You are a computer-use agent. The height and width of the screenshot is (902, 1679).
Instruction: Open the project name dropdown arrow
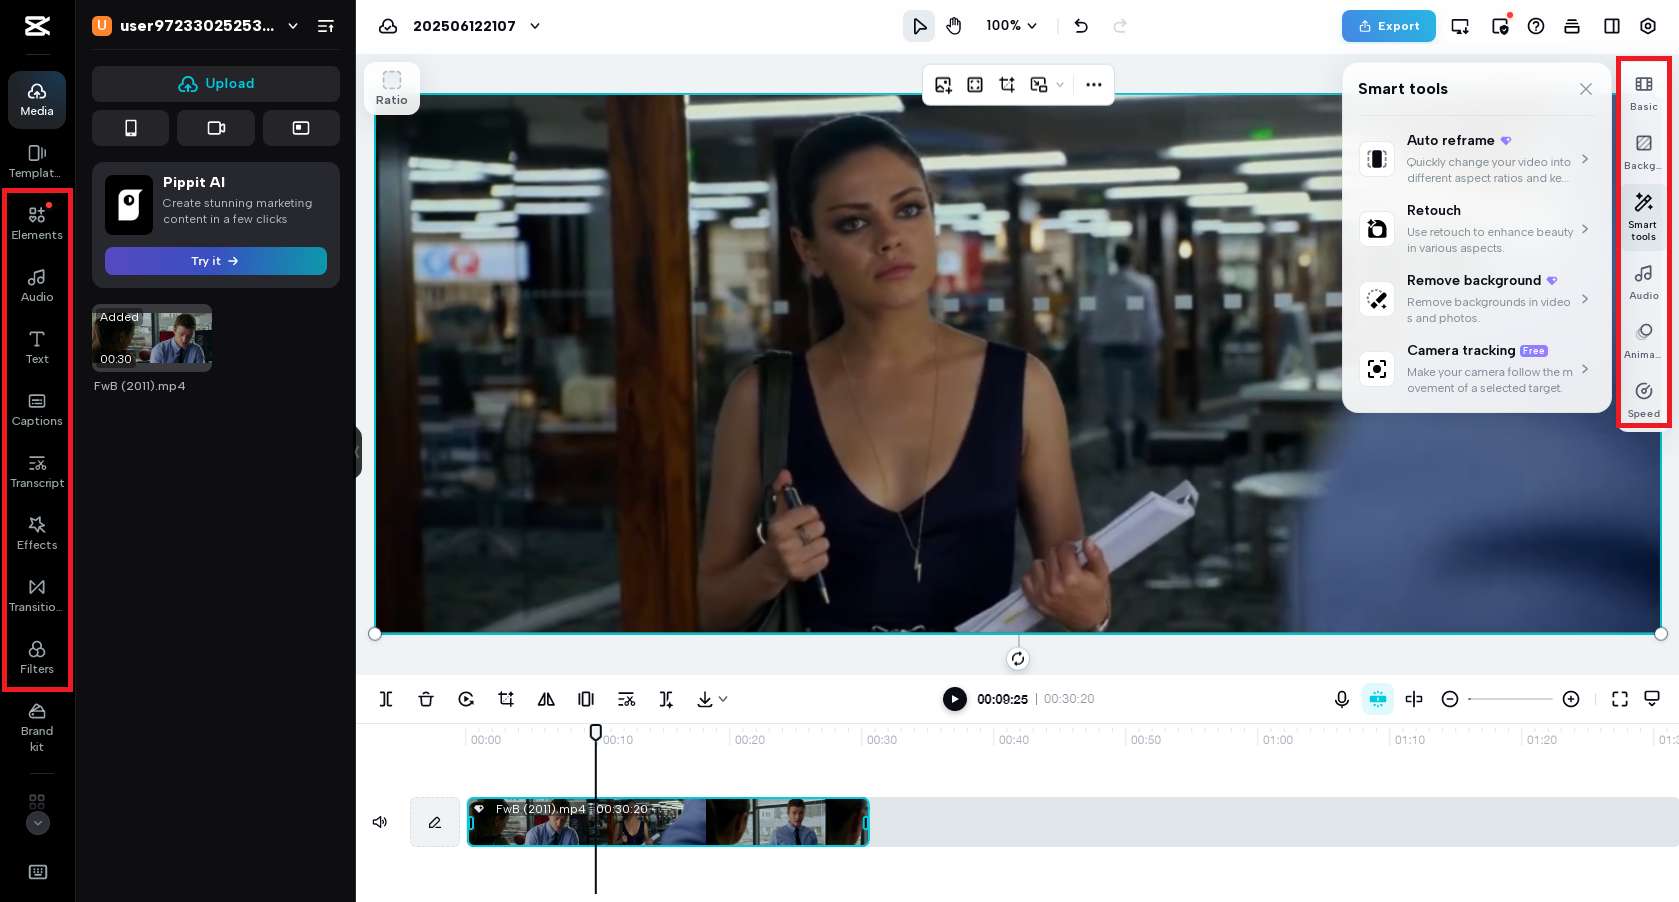click(535, 26)
